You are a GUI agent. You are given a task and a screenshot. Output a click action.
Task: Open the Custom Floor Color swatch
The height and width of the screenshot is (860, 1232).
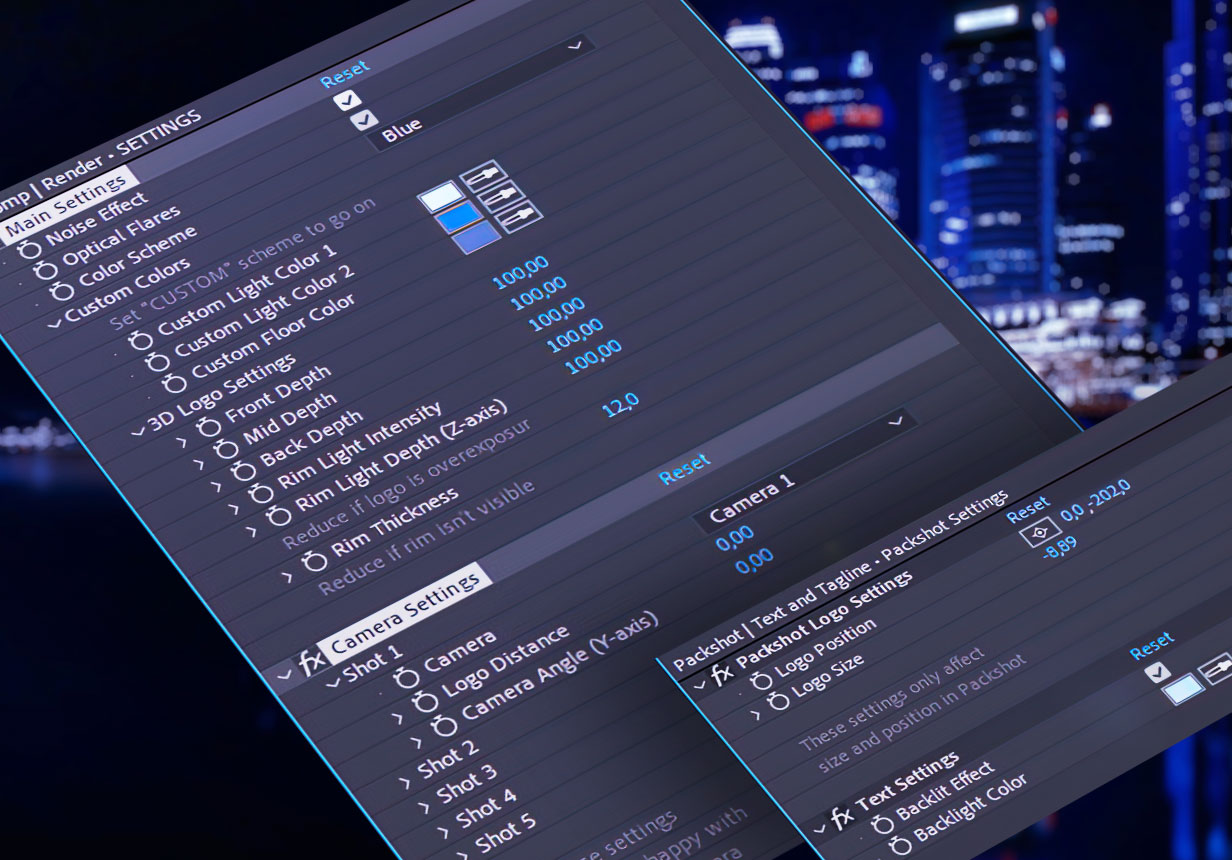pos(477,238)
